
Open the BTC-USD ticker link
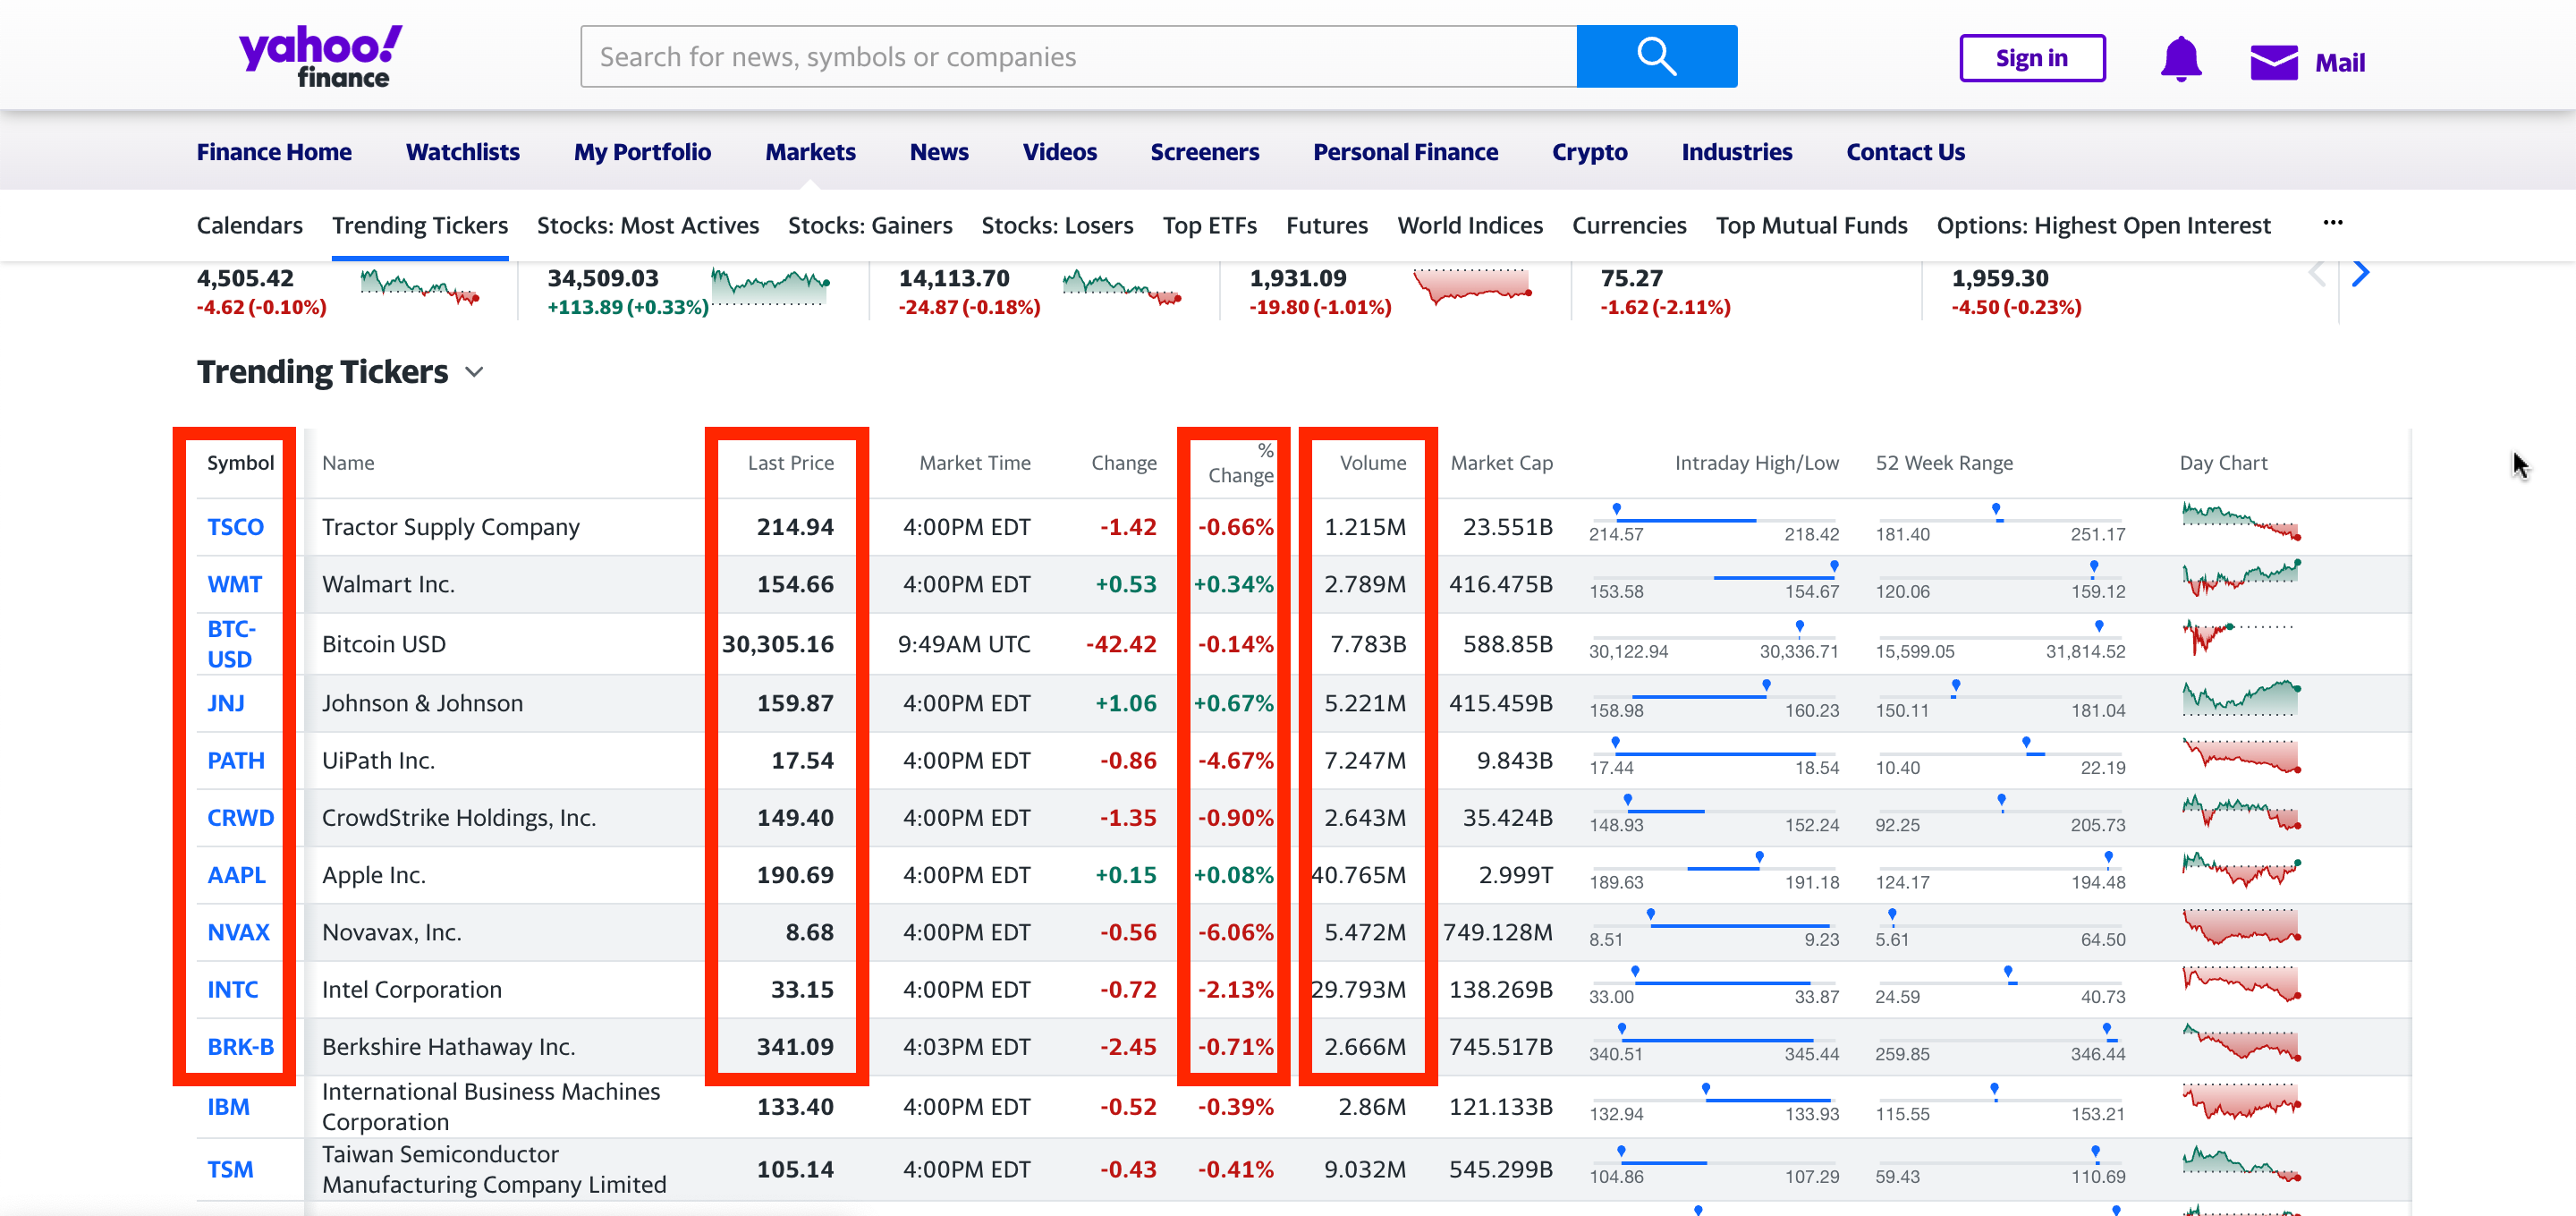[232, 643]
